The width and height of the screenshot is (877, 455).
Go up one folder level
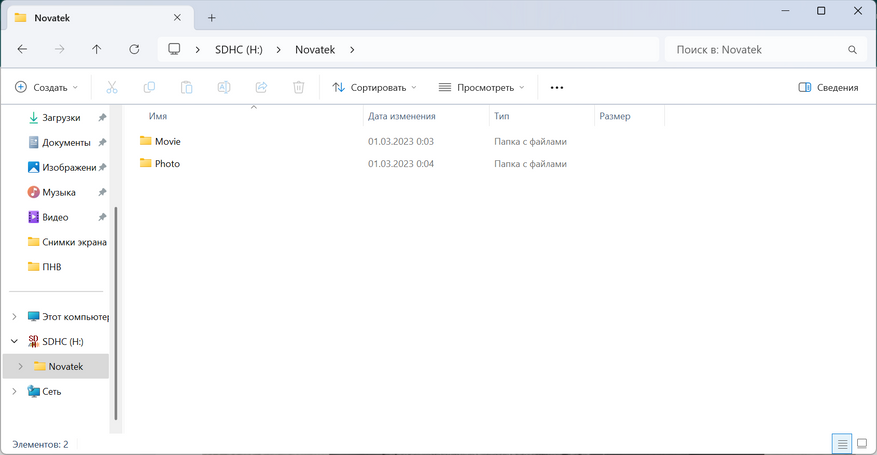point(97,49)
